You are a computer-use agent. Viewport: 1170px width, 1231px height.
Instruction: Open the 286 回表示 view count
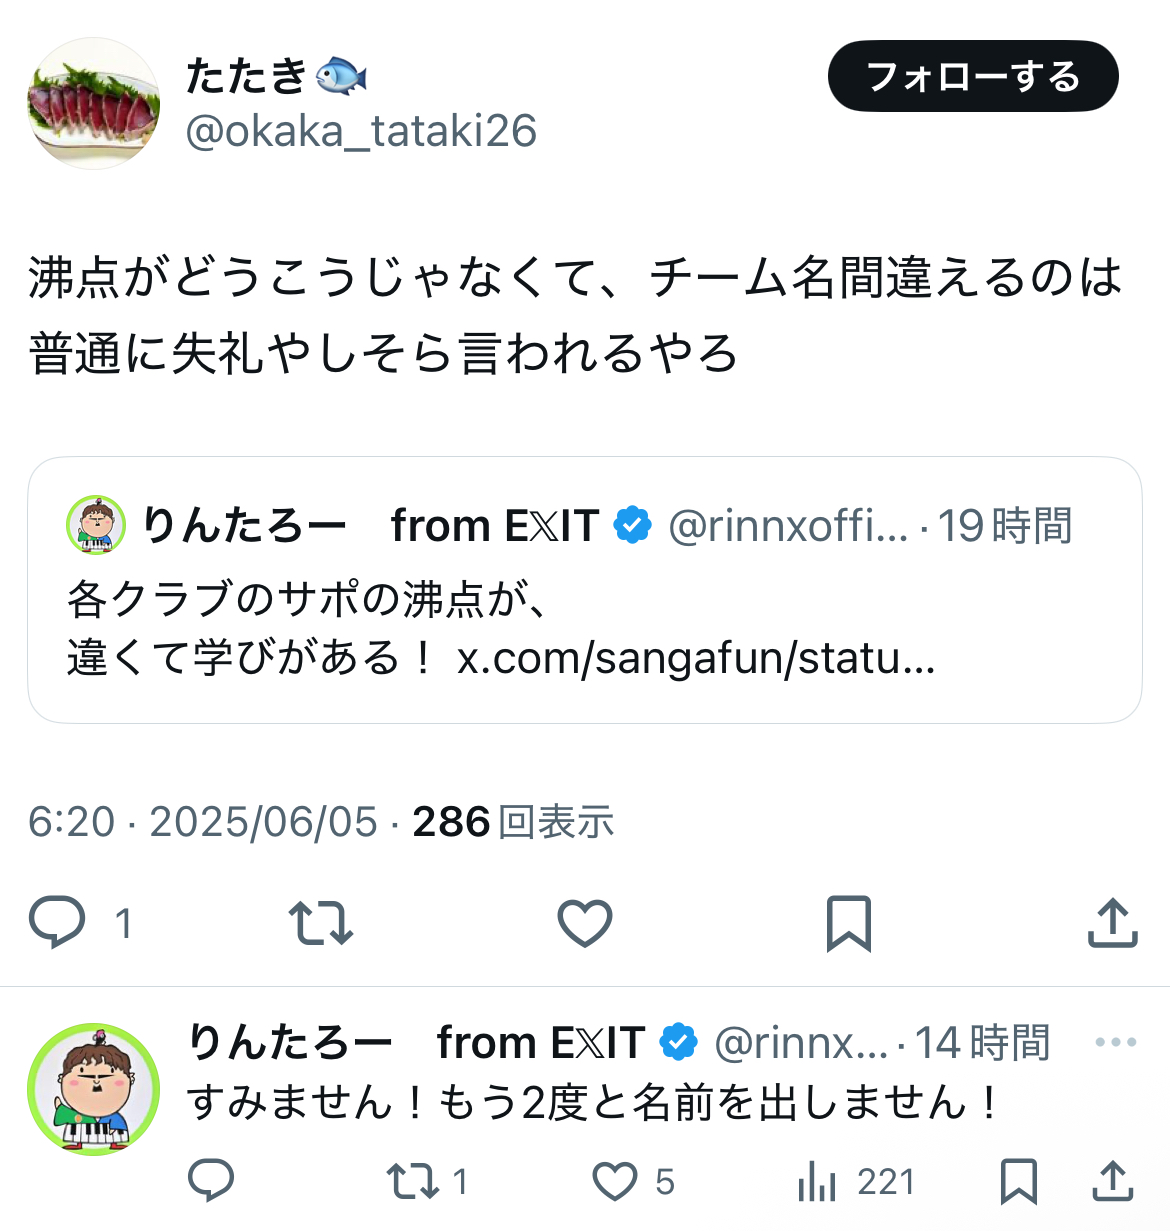point(513,822)
